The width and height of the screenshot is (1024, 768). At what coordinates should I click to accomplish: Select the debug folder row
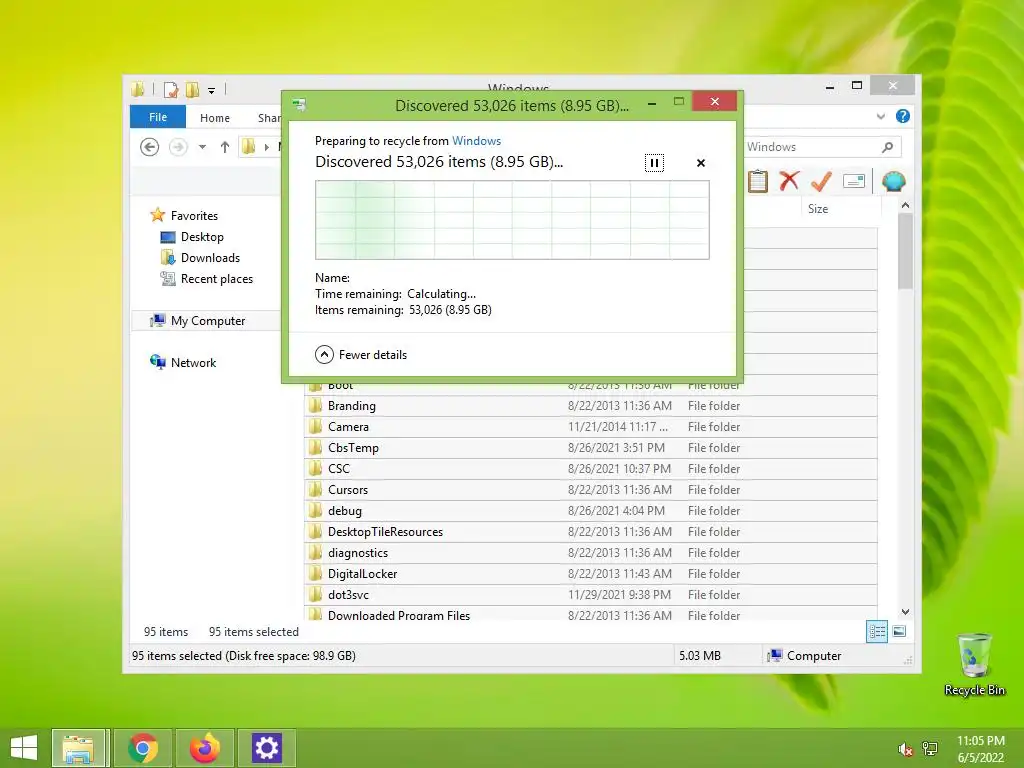[x=590, y=511]
